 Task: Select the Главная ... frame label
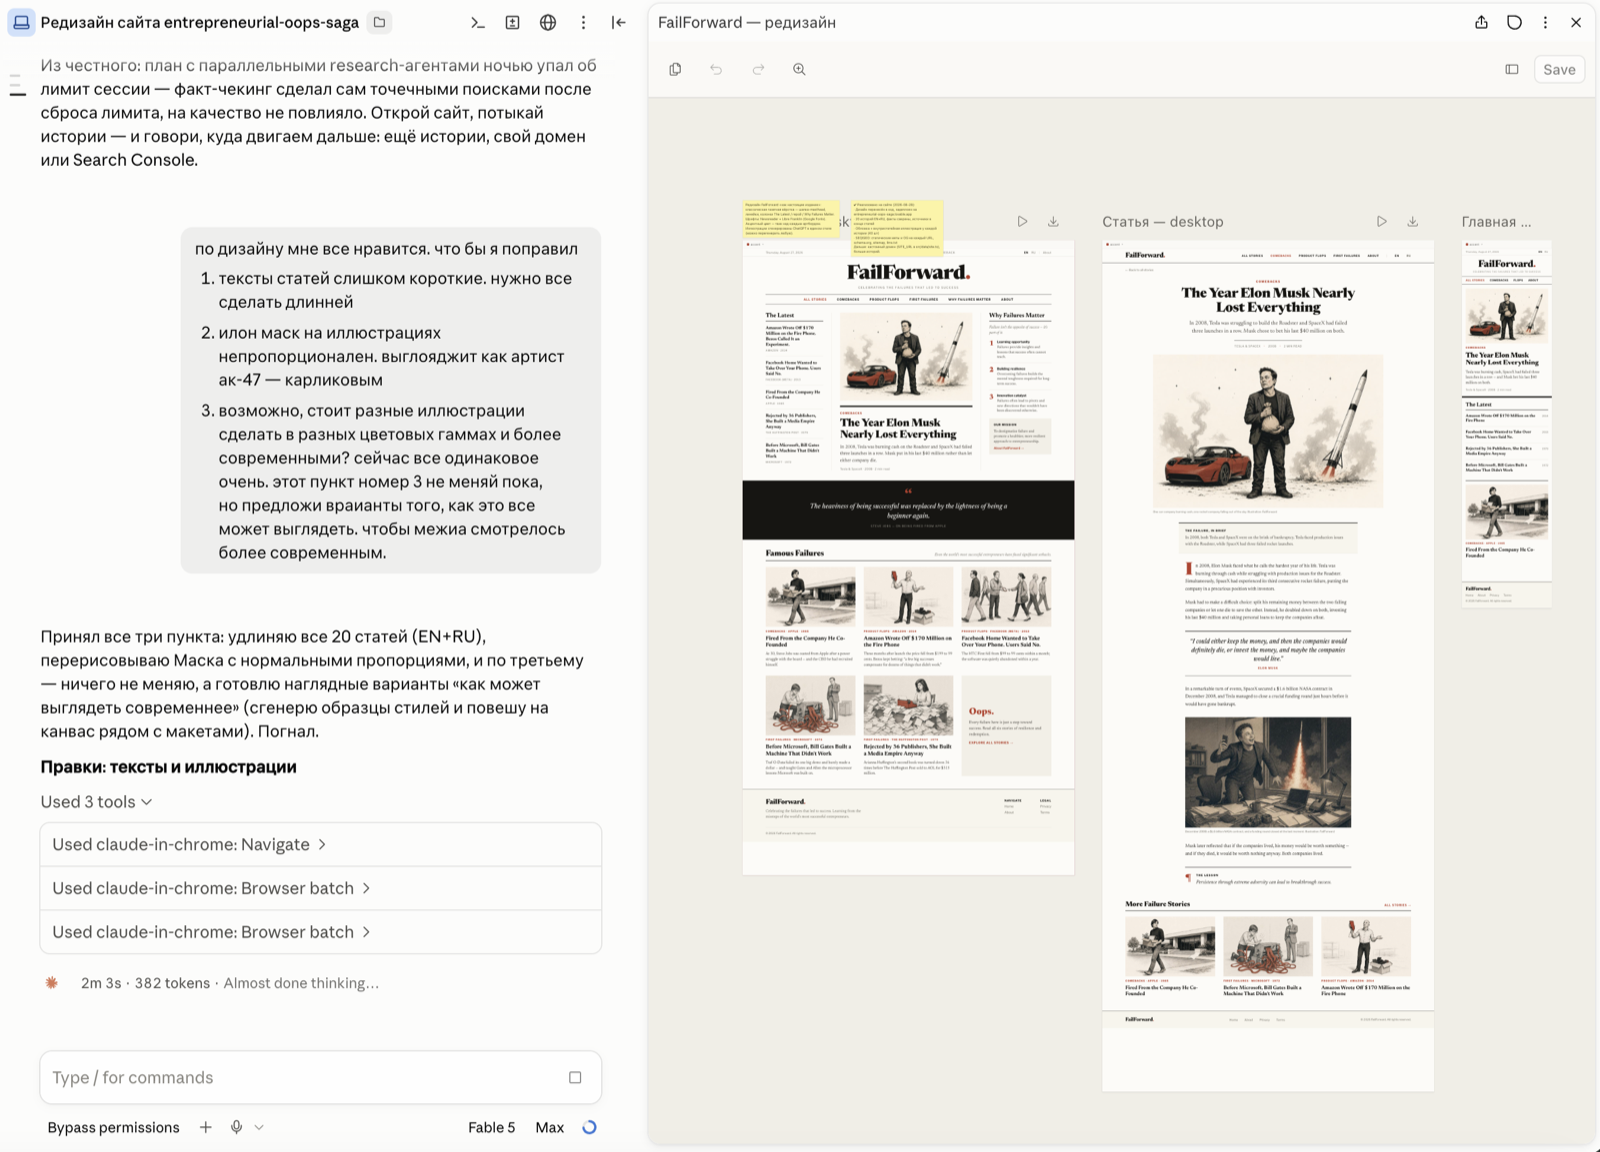pos(1496,222)
